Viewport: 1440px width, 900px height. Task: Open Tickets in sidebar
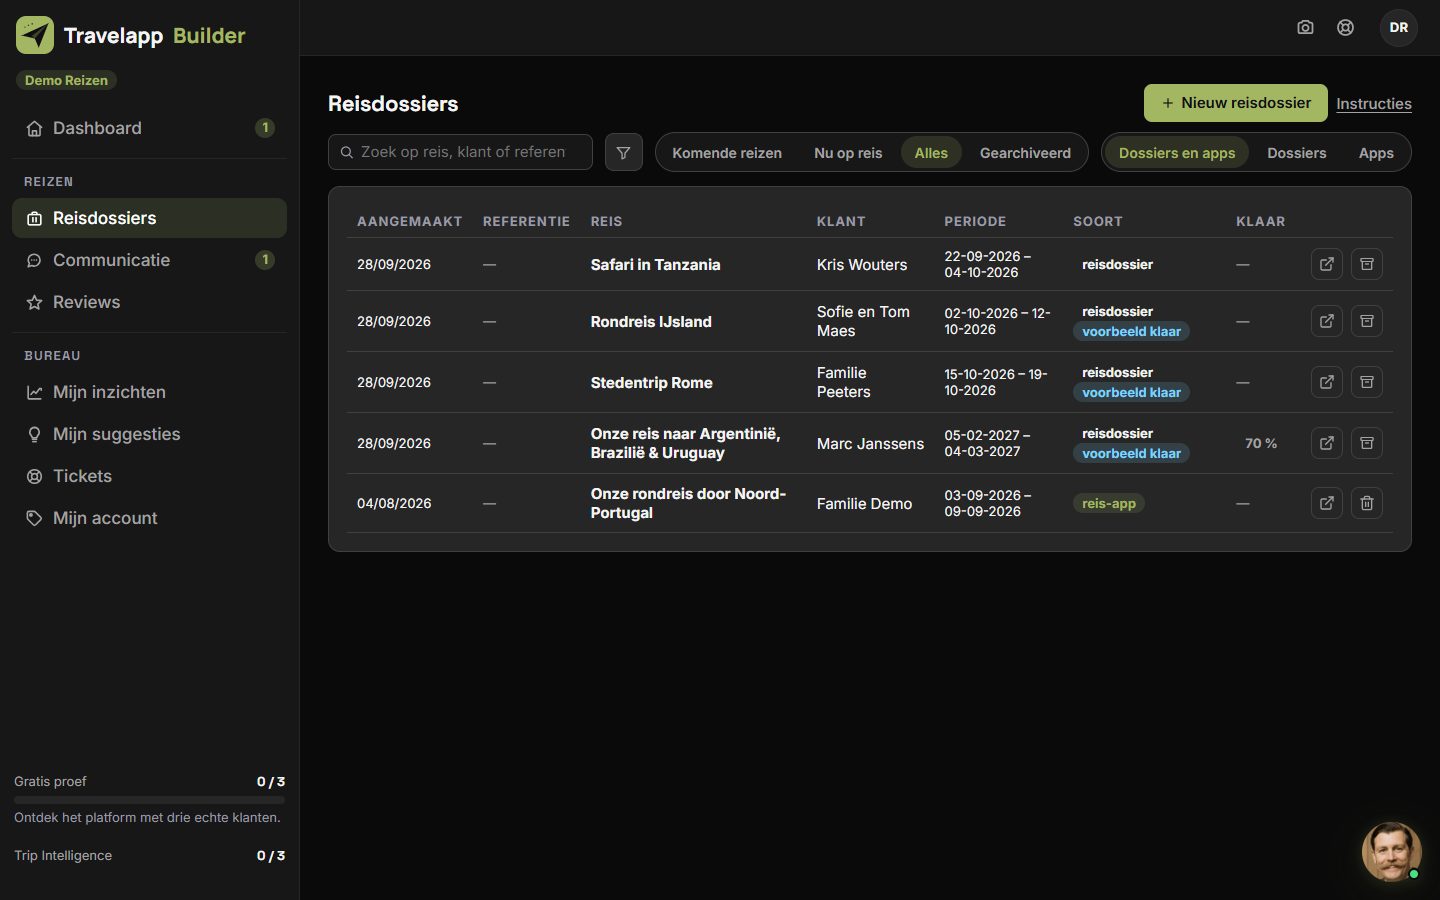(x=149, y=476)
